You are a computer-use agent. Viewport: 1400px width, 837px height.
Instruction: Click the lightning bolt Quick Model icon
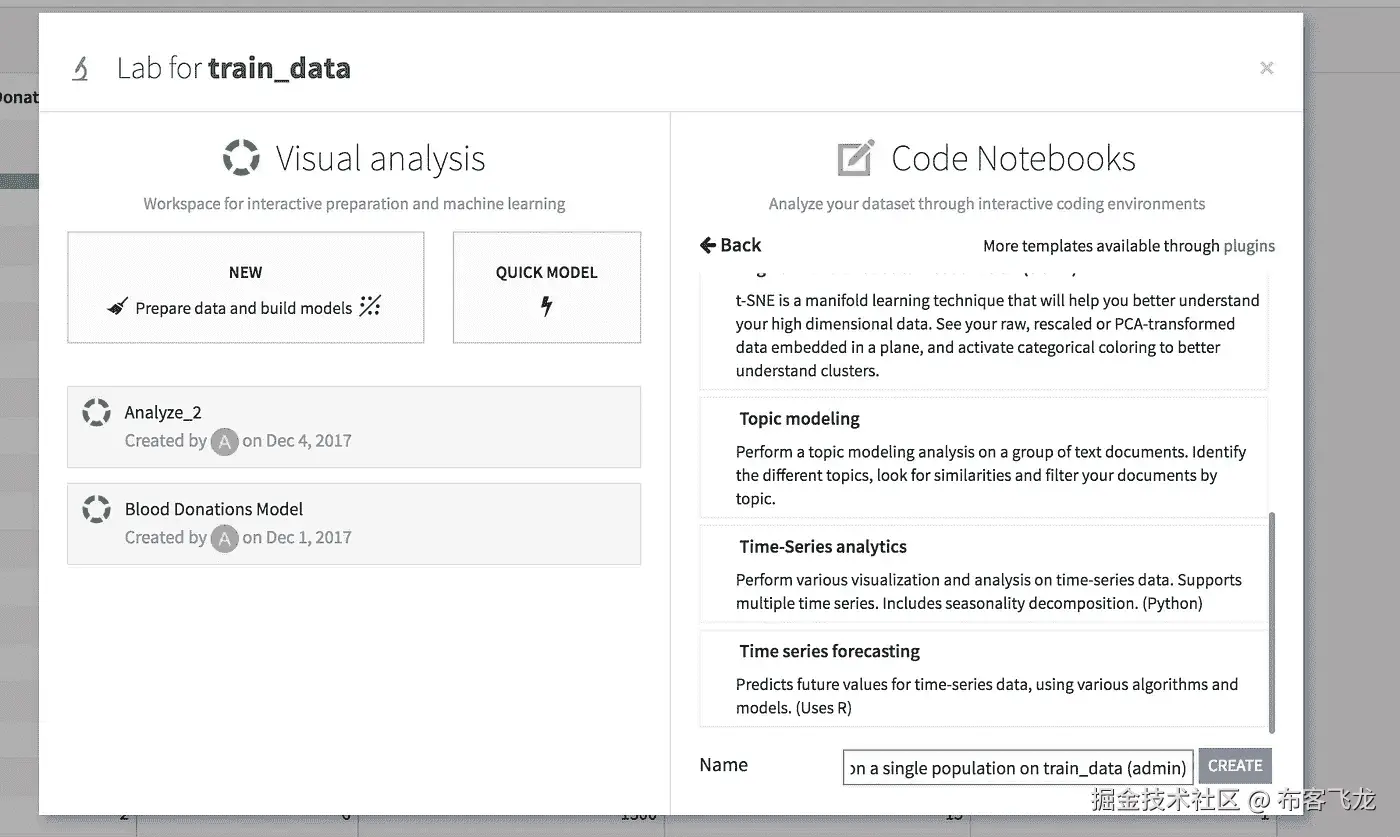546,306
